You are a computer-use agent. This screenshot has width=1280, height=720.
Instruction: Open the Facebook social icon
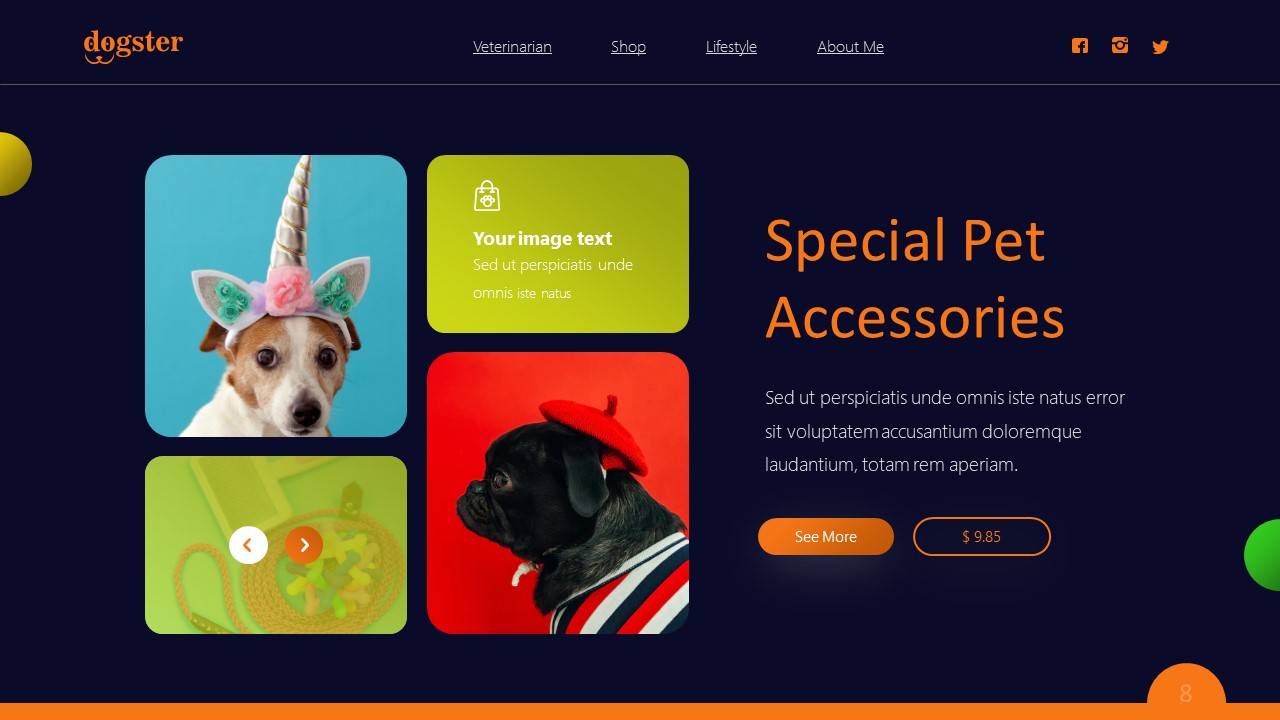(1080, 46)
